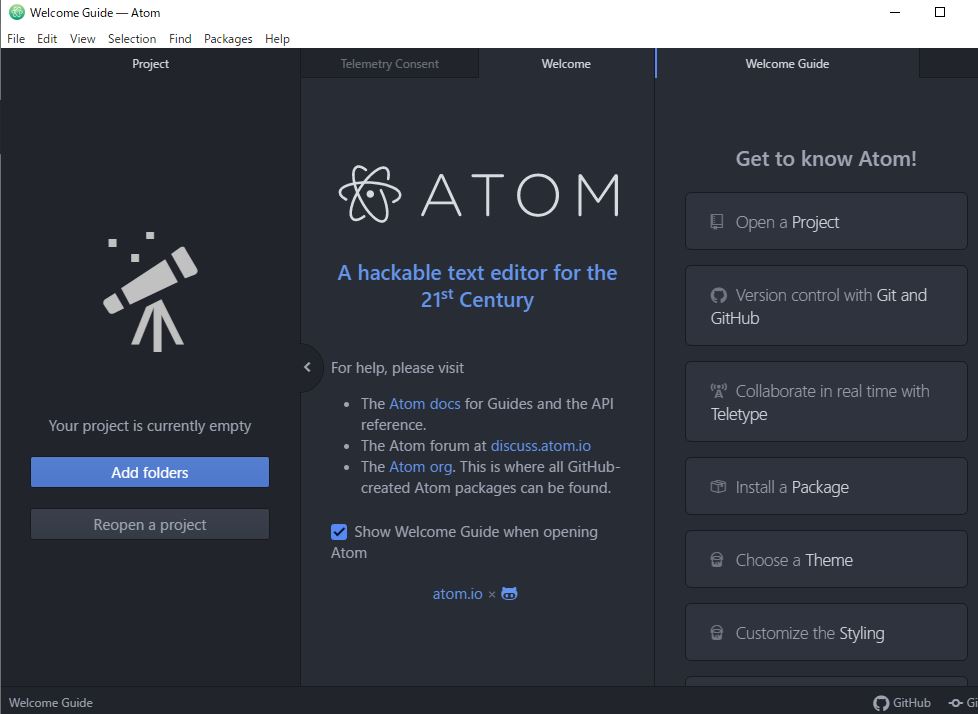Click GitHub label in status bar
Screen dimensions: 978x714
coord(912,703)
